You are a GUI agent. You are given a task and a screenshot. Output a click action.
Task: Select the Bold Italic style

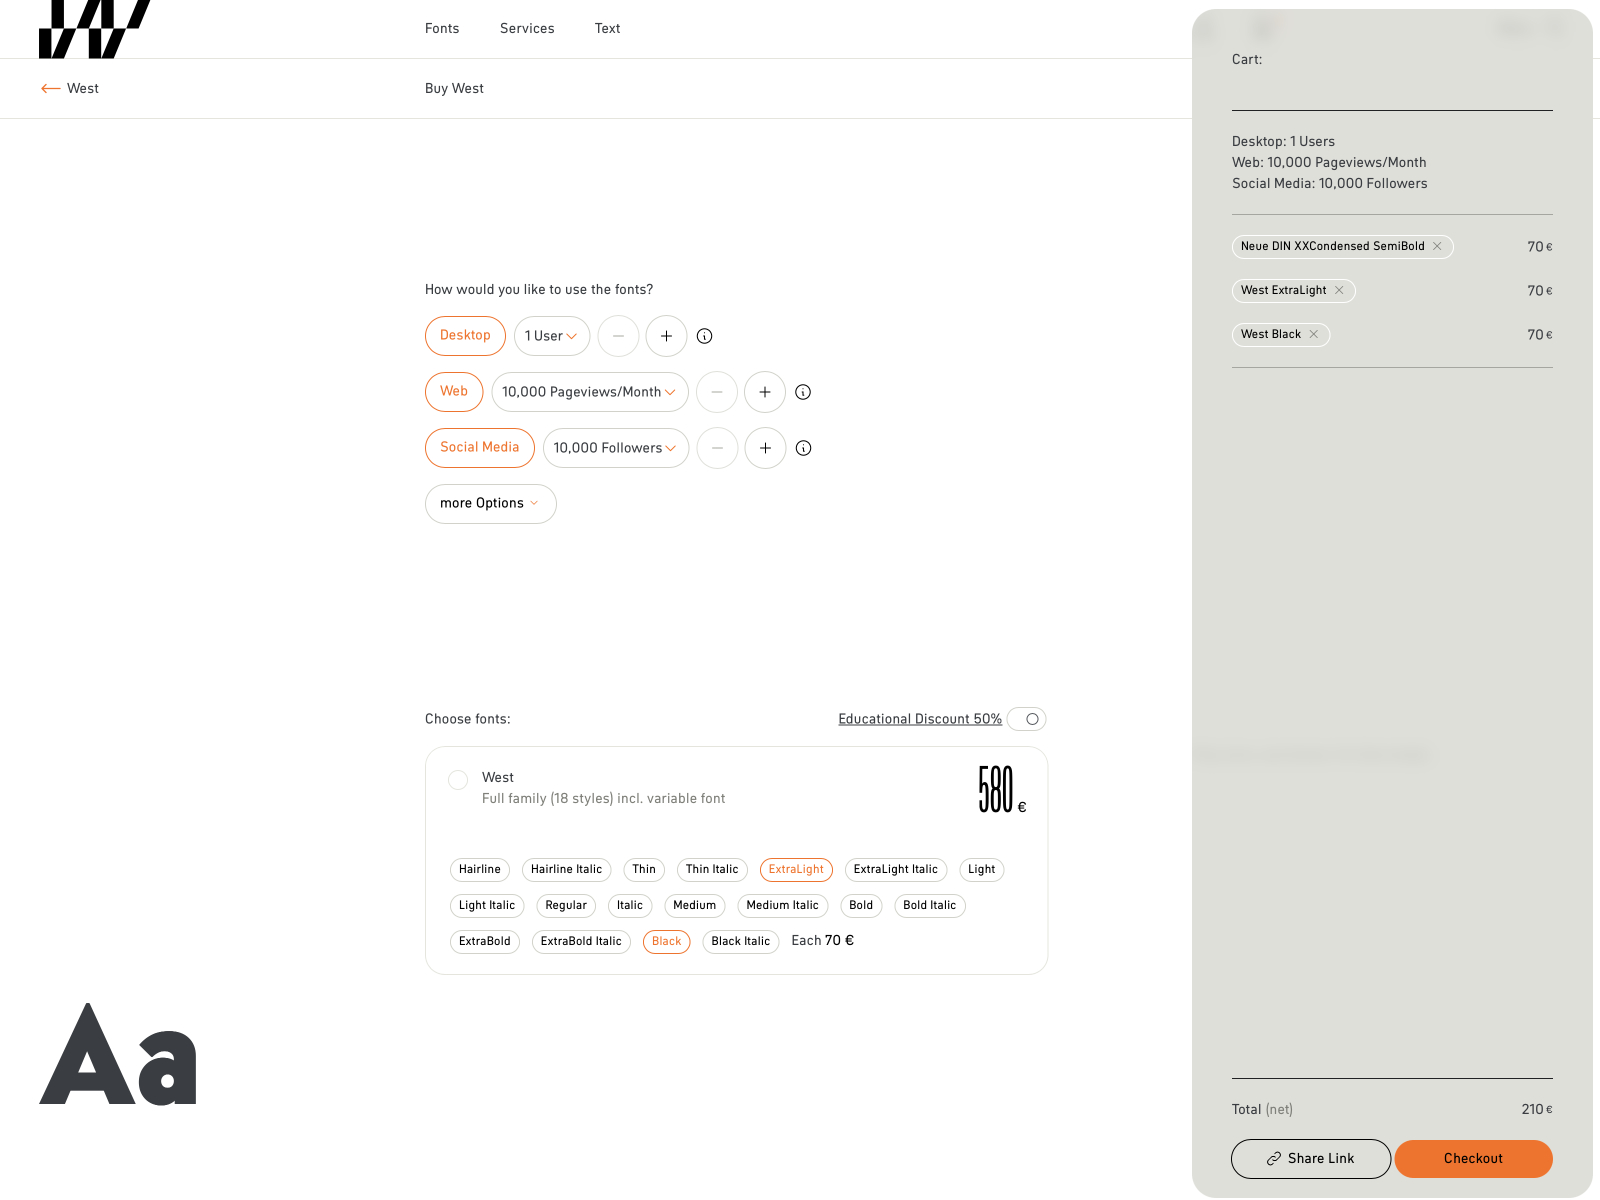tap(930, 906)
